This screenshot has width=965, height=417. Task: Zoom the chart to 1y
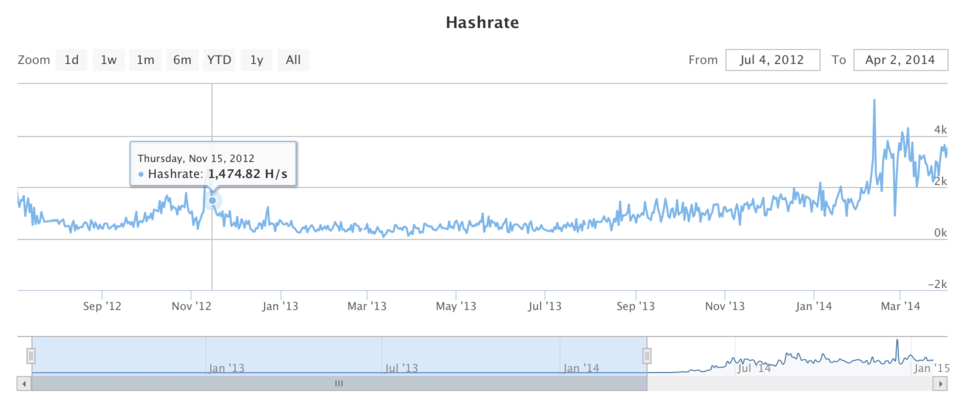point(257,60)
